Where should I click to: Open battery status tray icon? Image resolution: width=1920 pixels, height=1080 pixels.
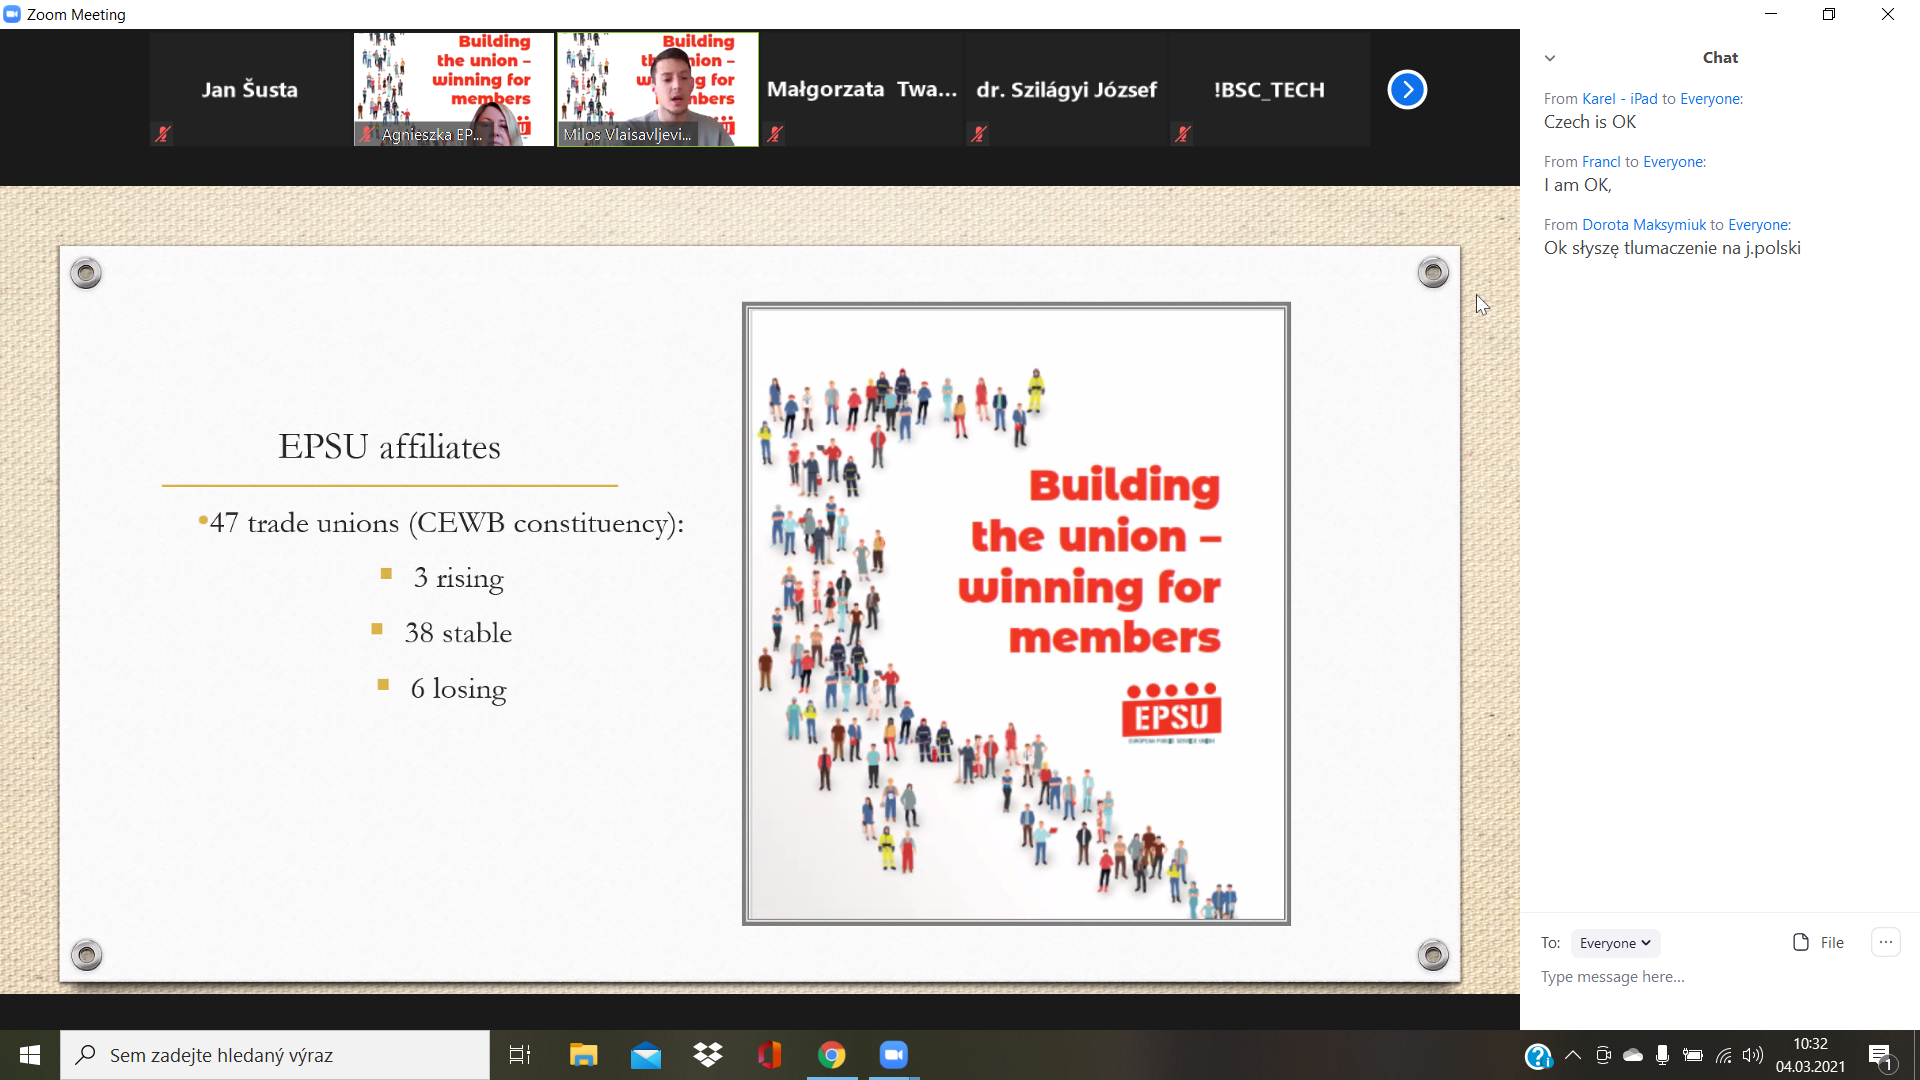coord(1692,1055)
